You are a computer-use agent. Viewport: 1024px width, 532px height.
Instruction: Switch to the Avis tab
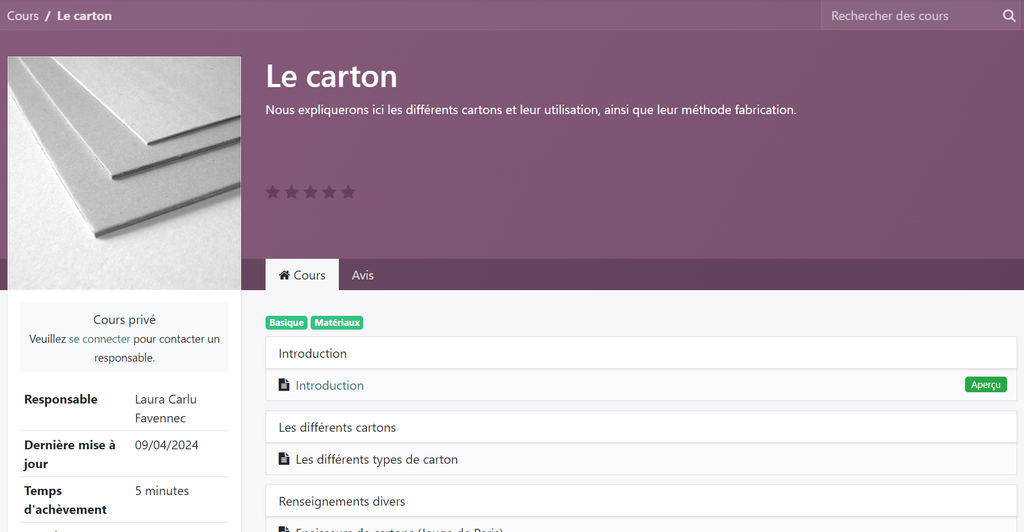coord(362,275)
